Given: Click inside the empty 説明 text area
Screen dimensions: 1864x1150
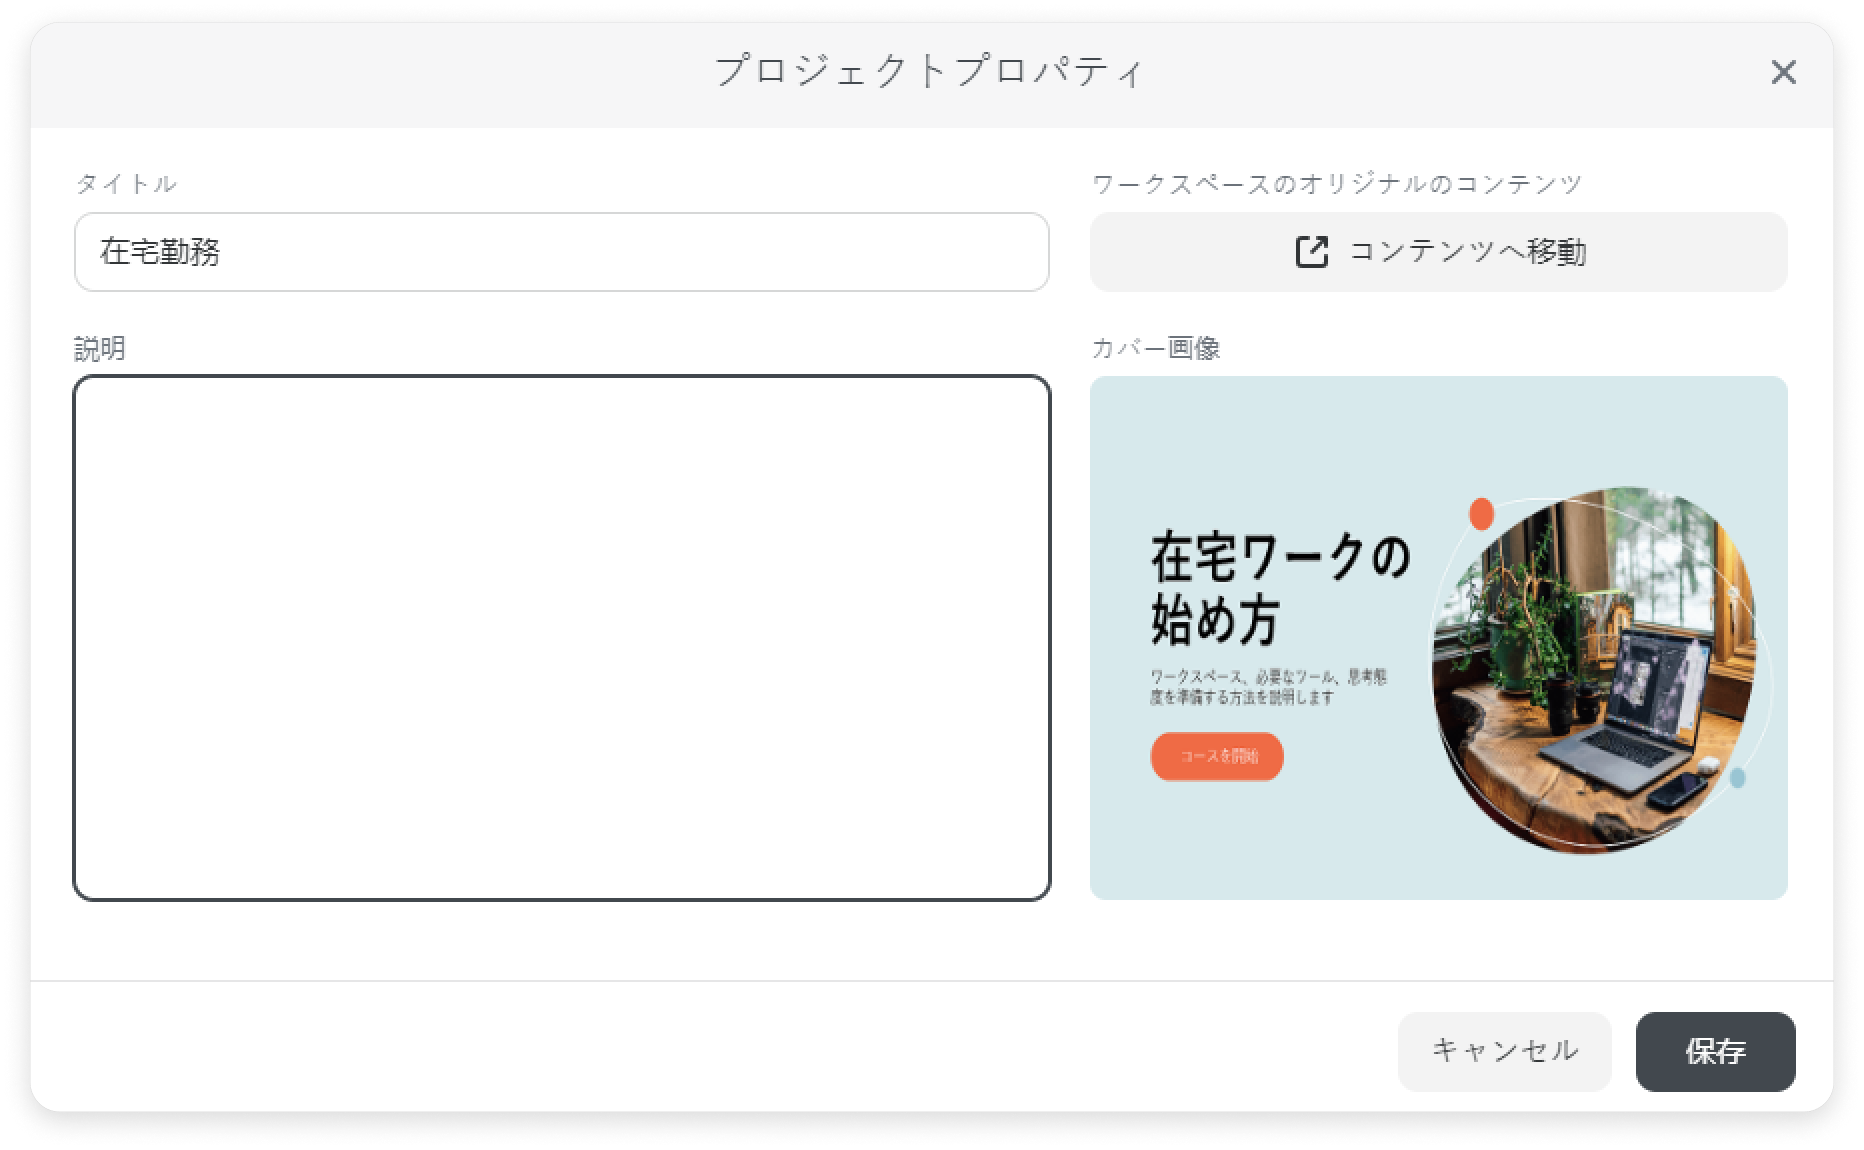Looking at the screenshot, I should pyautogui.click(x=562, y=638).
